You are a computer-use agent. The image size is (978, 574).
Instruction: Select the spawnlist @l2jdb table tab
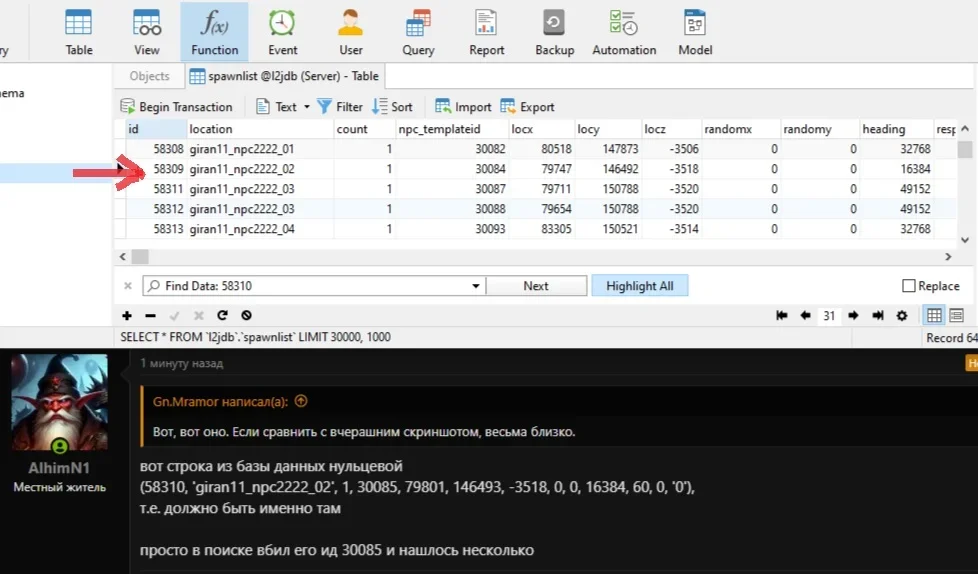[284, 76]
